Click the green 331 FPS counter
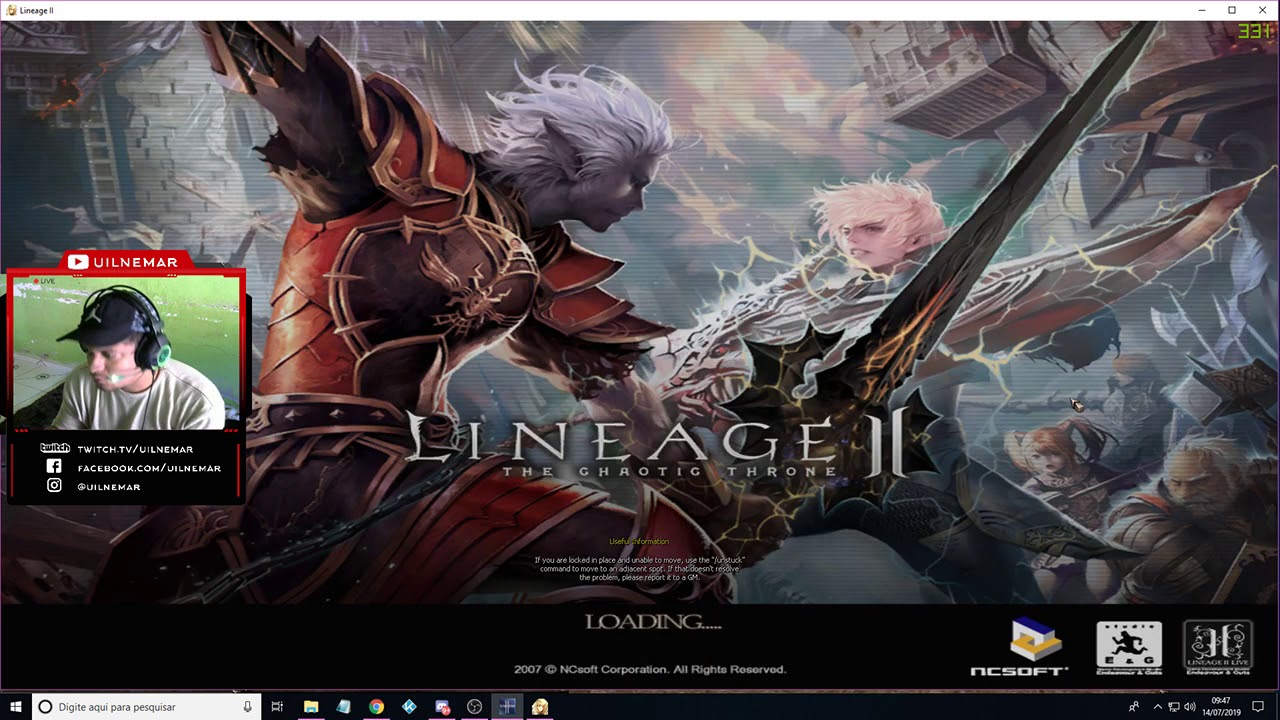1280x720 pixels. click(x=1254, y=31)
